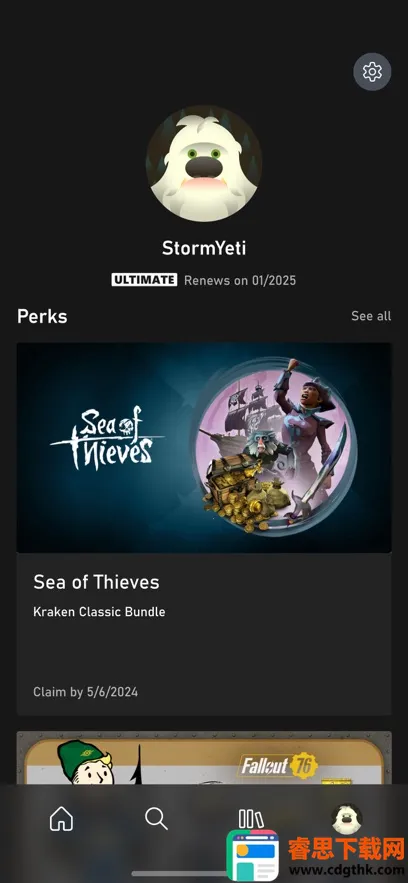Tap the Home icon in bottom navigation

61,818
